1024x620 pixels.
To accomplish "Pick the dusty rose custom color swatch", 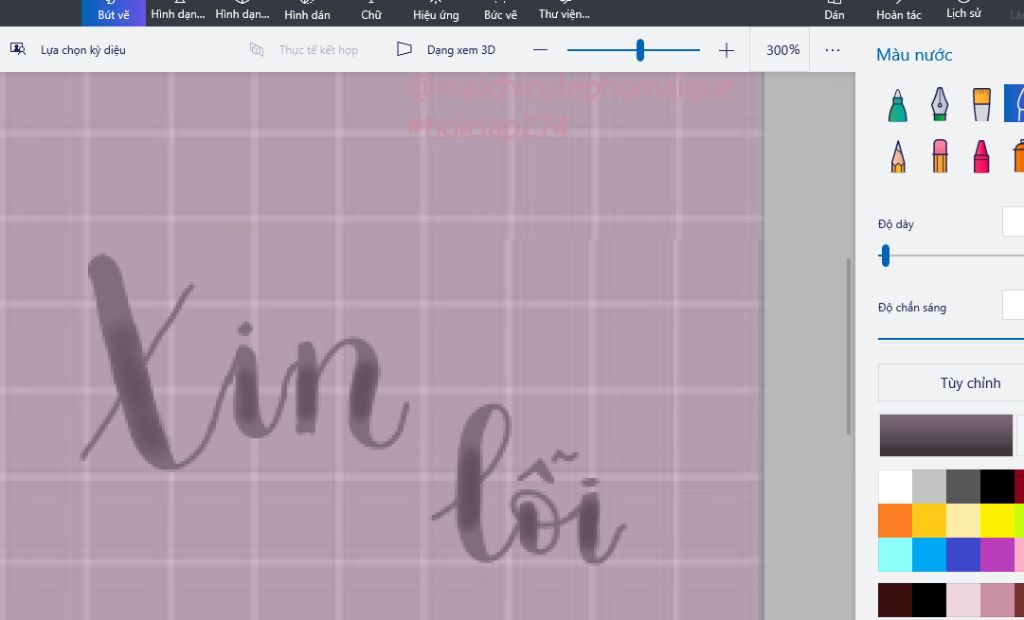I will (997, 600).
